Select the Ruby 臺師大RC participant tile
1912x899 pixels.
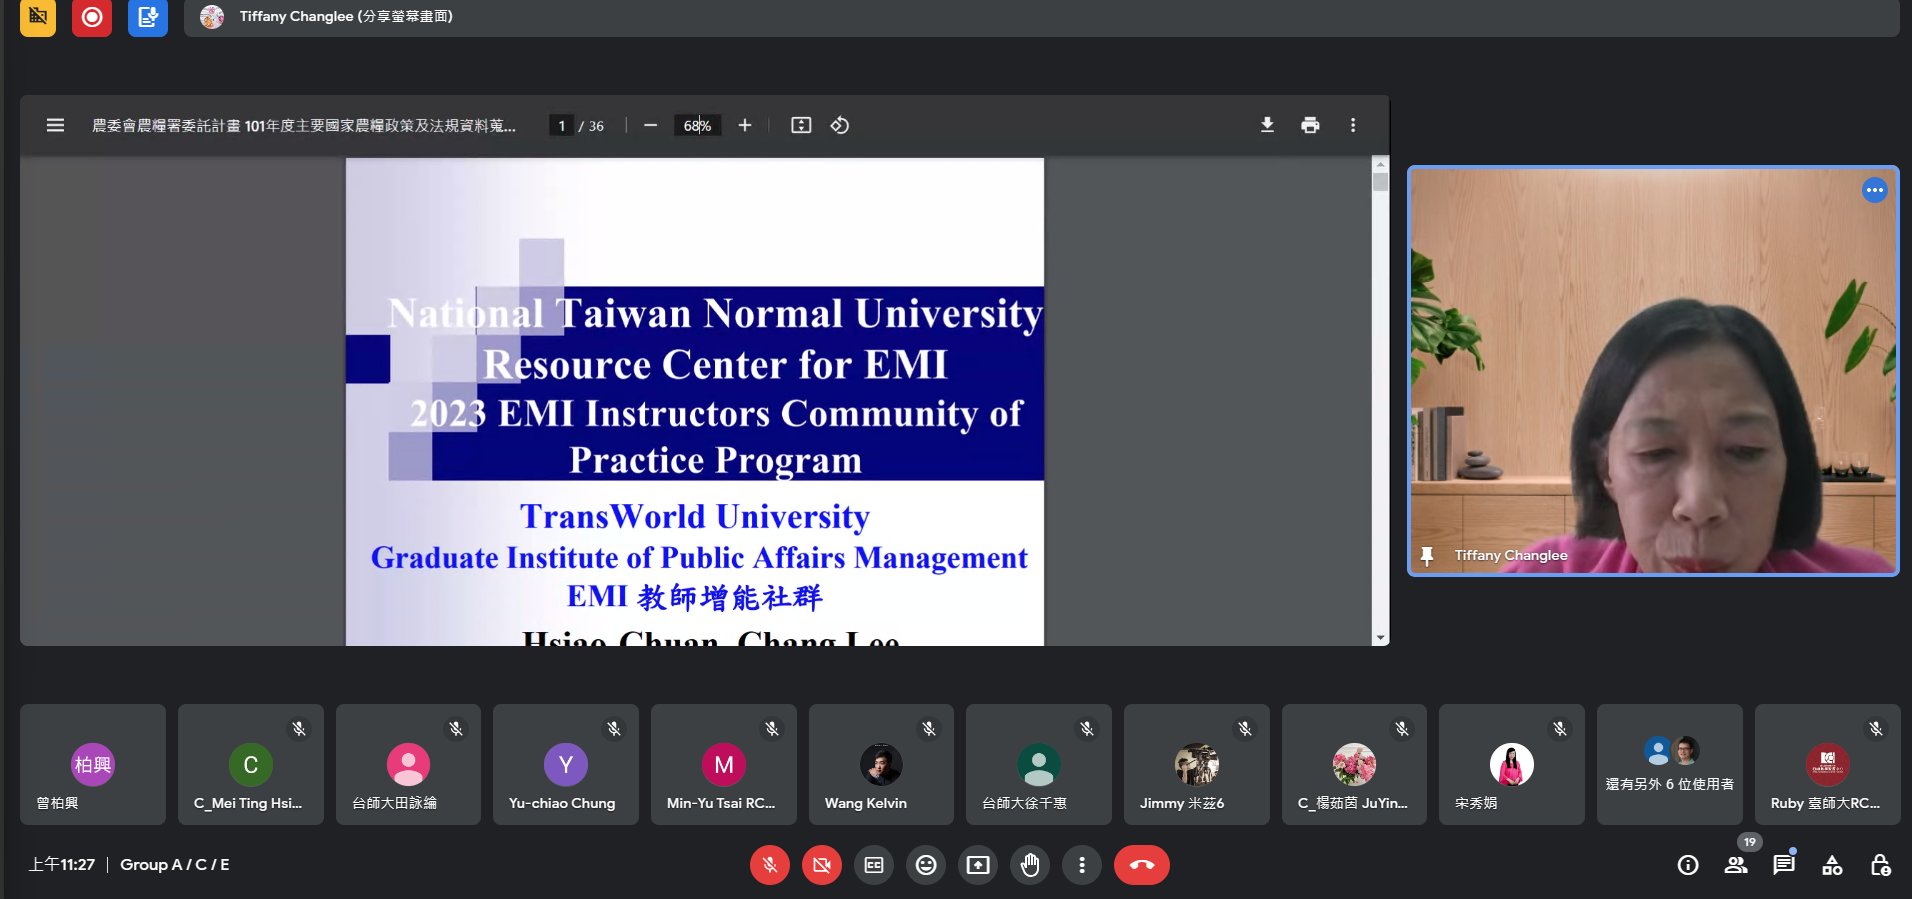tap(1828, 764)
